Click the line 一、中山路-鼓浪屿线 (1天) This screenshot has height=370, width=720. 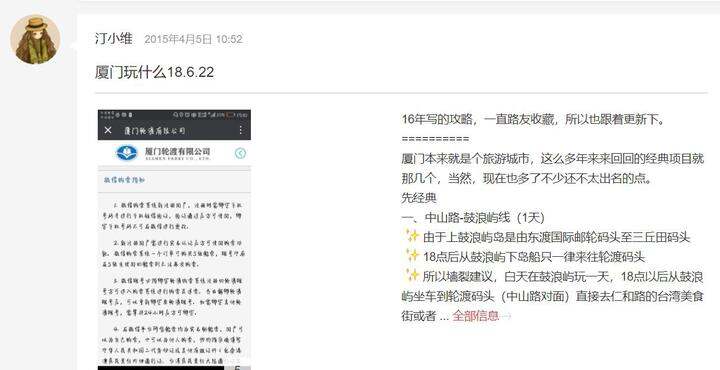[472, 218]
